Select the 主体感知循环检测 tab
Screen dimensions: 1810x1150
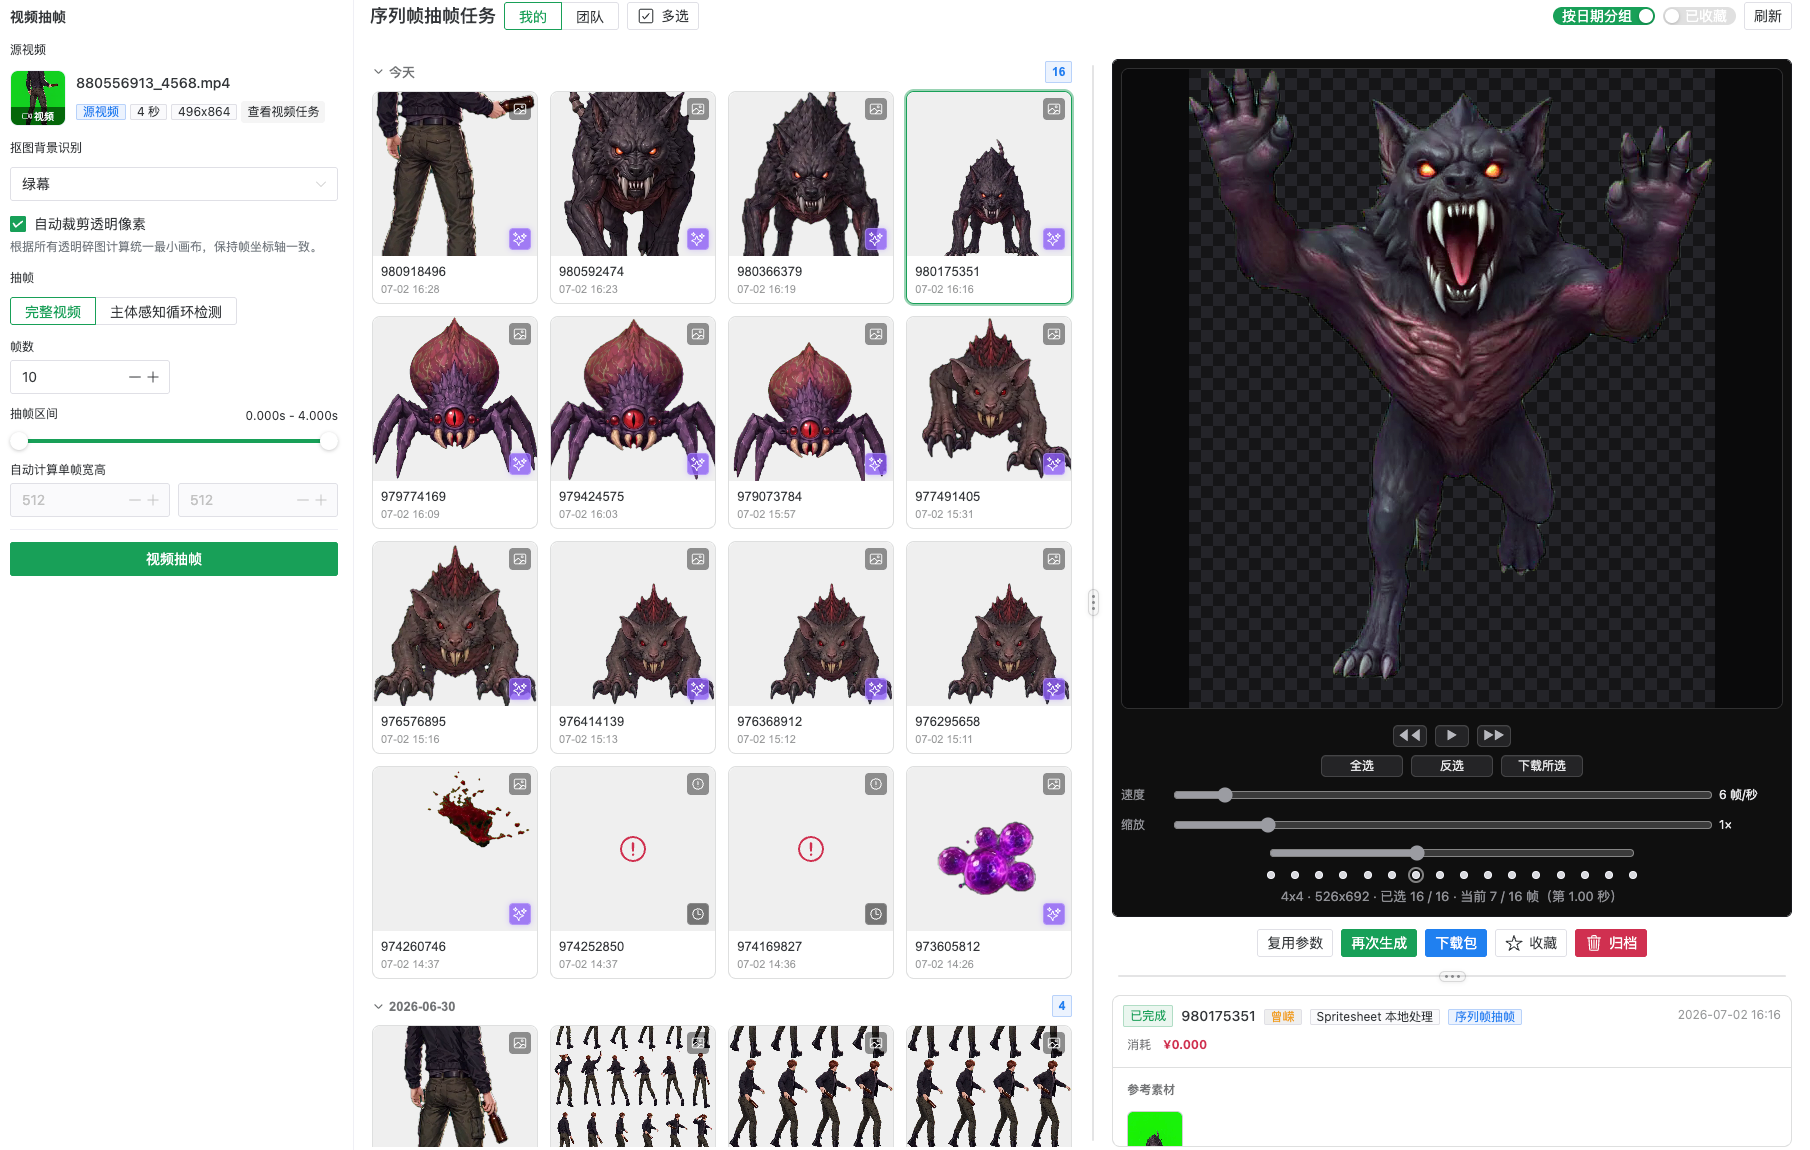(x=166, y=312)
